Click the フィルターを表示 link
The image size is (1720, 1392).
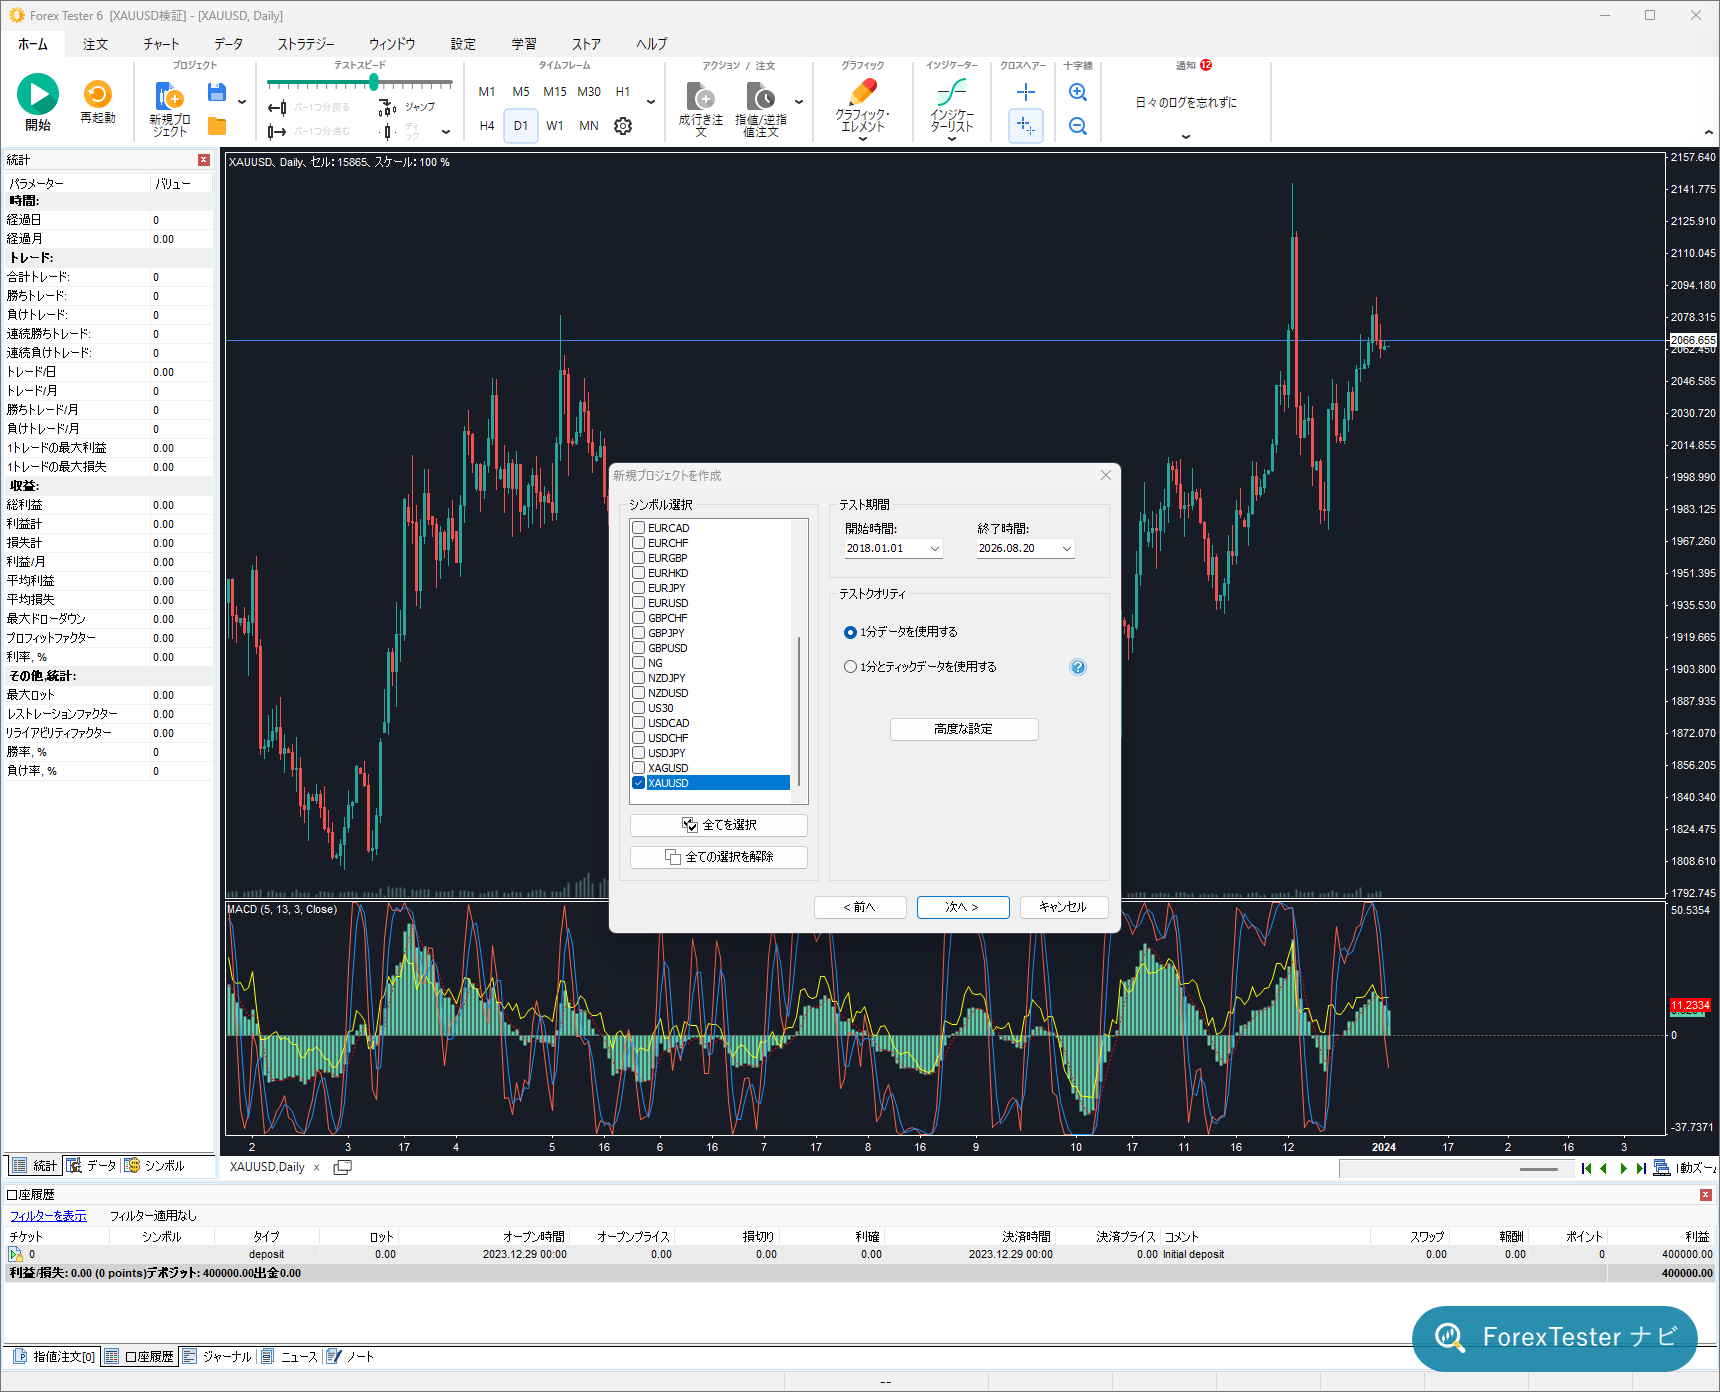[x=48, y=1216]
